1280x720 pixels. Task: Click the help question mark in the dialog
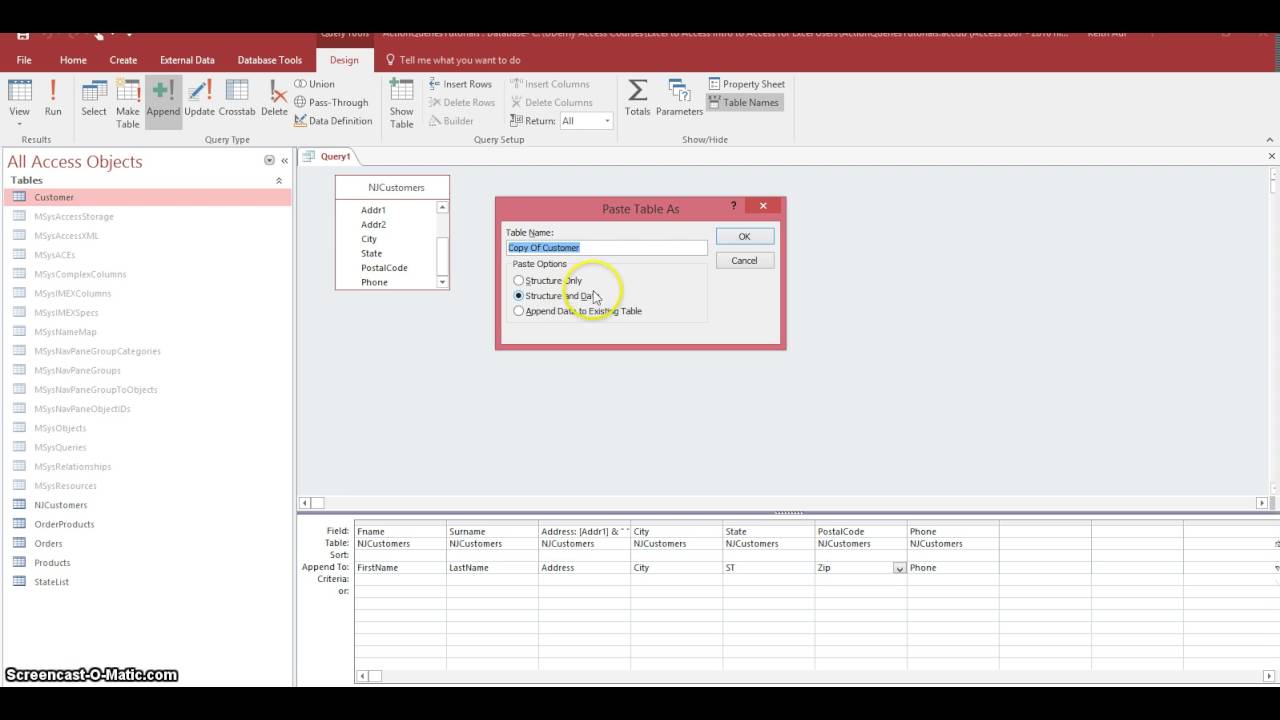[x=733, y=206]
